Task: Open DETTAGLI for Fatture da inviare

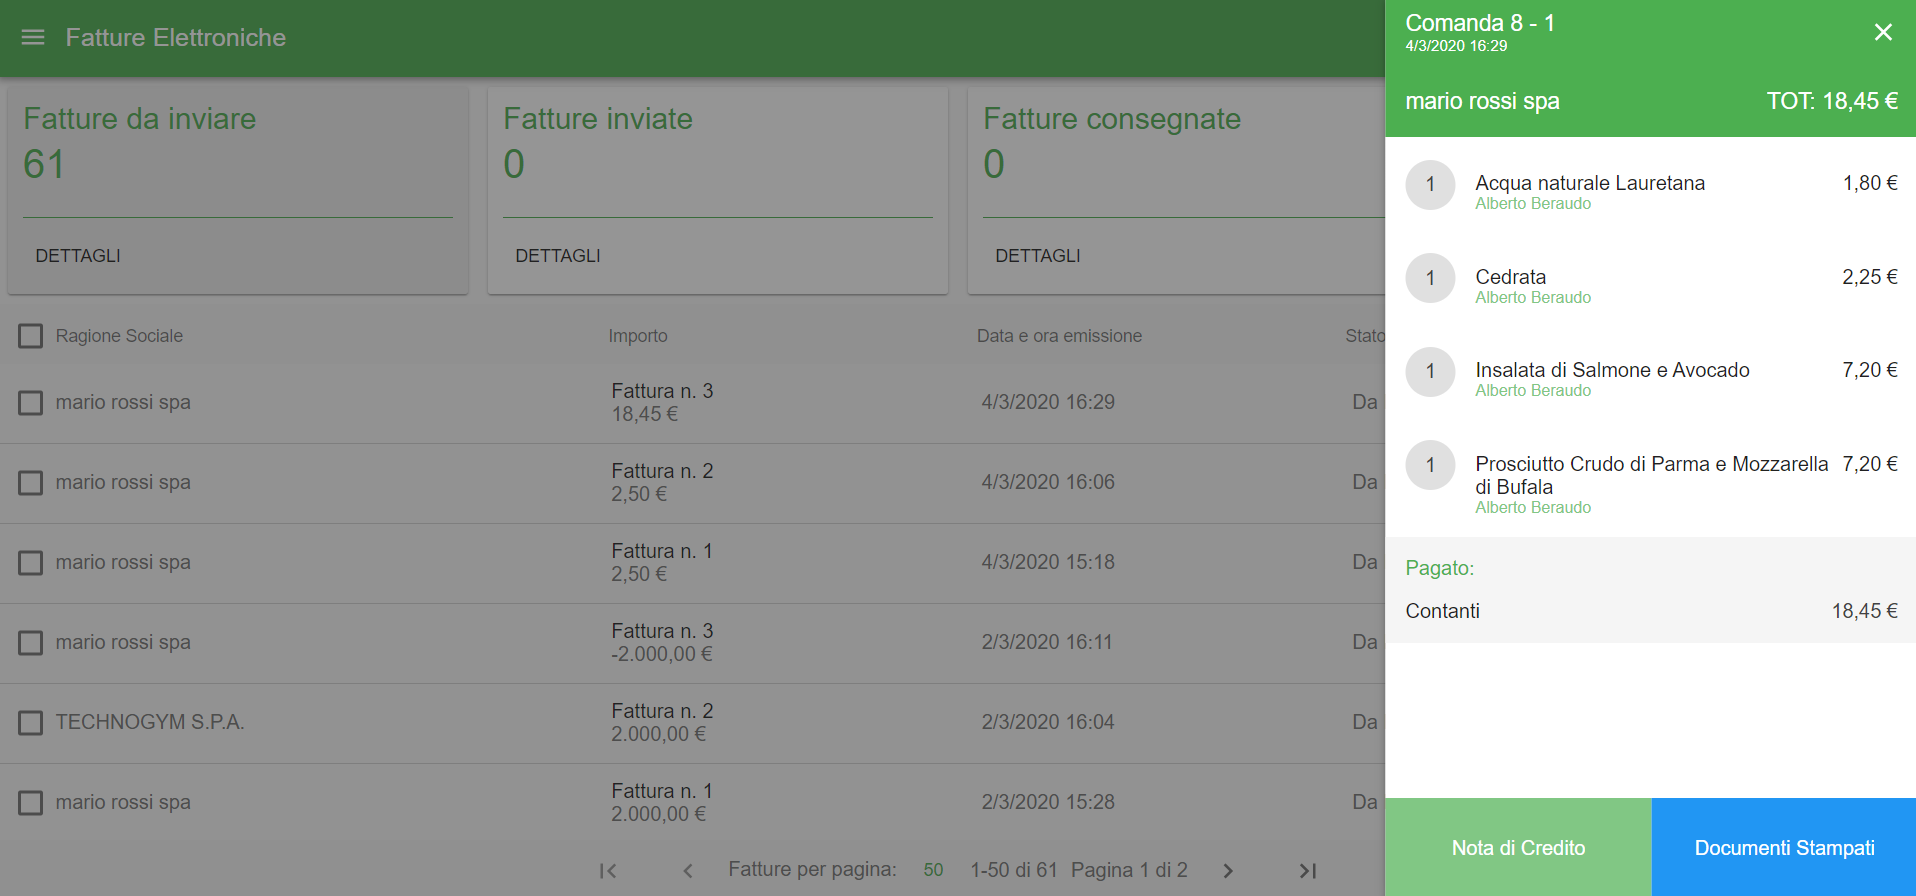Action: (x=78, y=256)
